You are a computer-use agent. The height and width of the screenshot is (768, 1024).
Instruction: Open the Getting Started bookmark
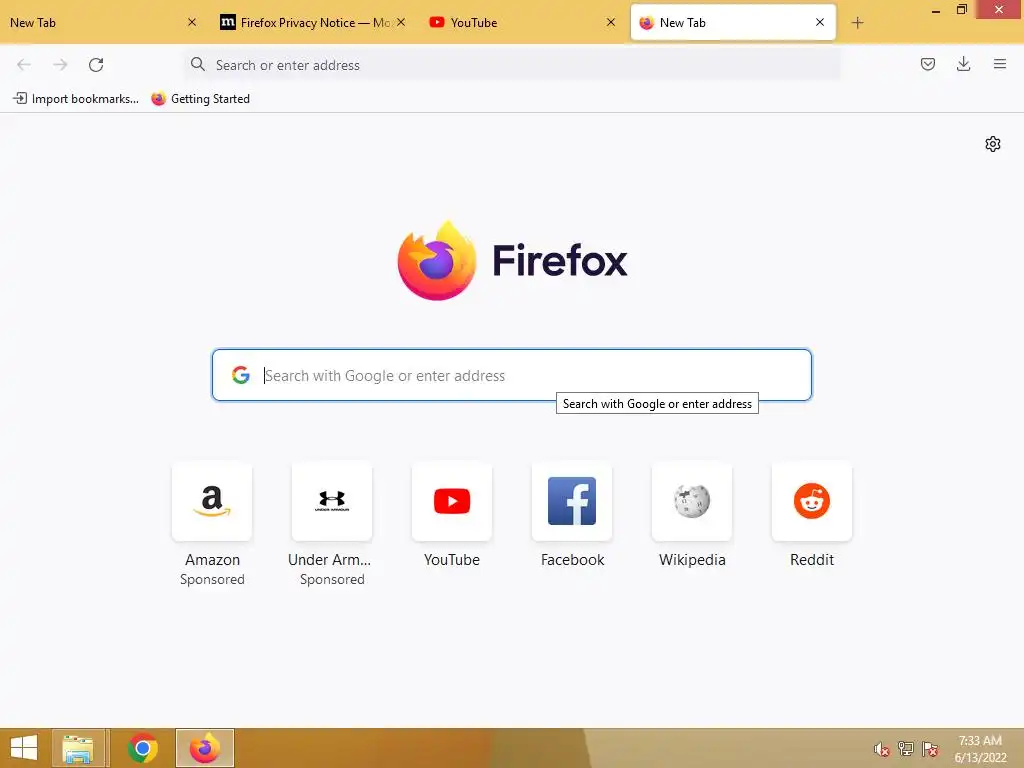click(x=200, y=99)
